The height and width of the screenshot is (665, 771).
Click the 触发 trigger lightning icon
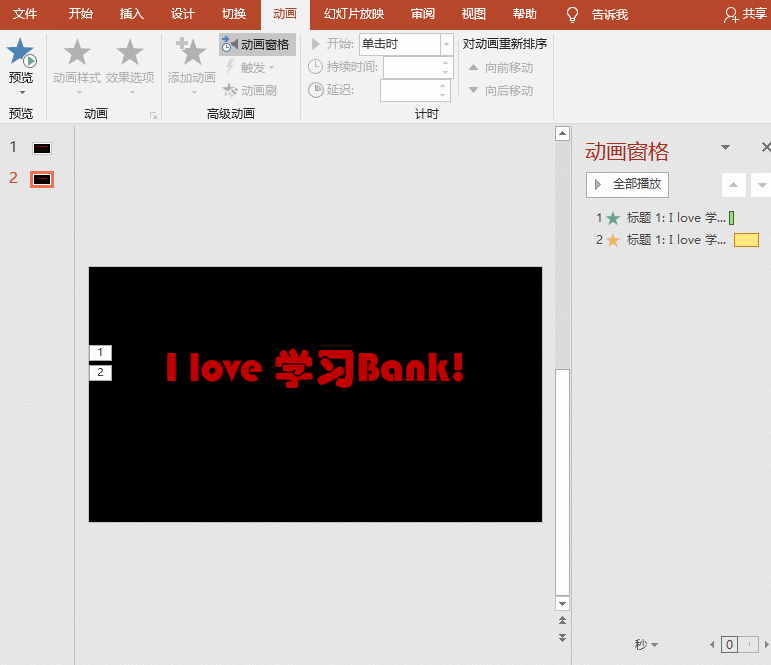230,67
